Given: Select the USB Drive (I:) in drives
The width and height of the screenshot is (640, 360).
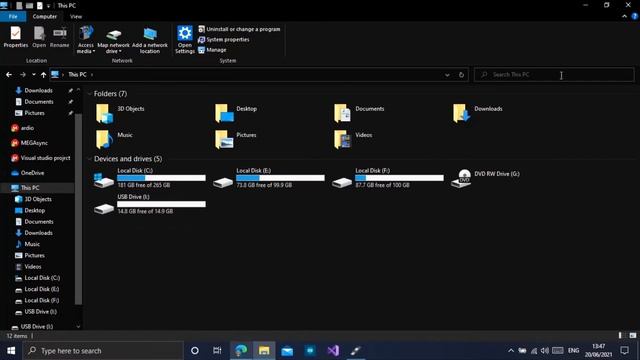Looking at the screenshot, I should [149, 204].
